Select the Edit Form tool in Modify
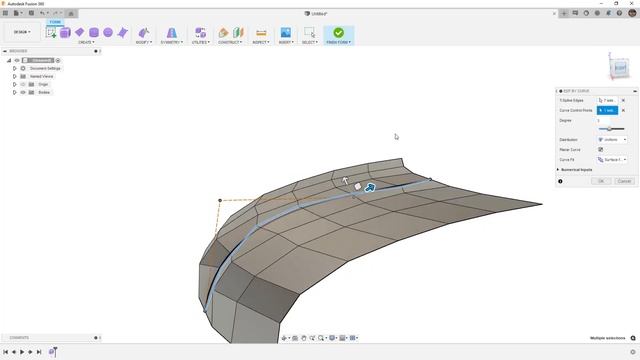Screen dimensions: 640x360 (x=144, y=32)
